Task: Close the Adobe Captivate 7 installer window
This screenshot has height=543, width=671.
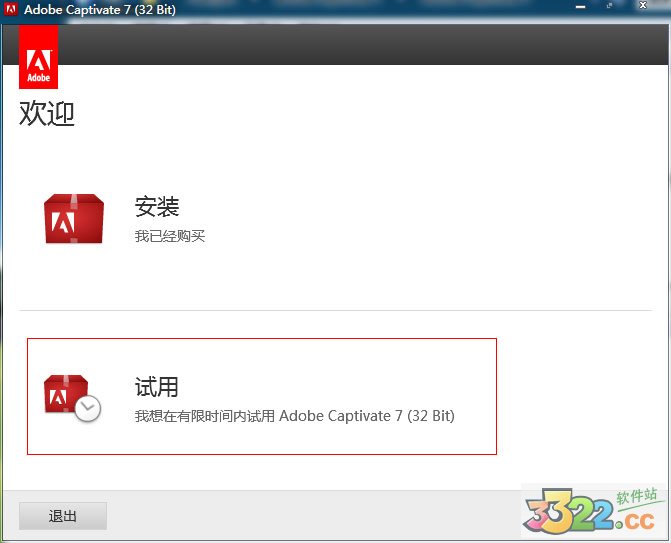Action: pyautogui.click(x=643, y=6)
